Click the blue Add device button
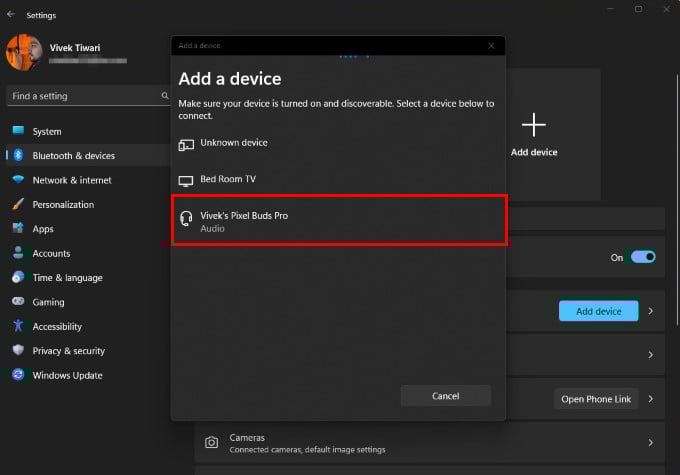Image resolution: width=680 pixels, height=475 pixels. pyautogui.click(x=598, y=311)
